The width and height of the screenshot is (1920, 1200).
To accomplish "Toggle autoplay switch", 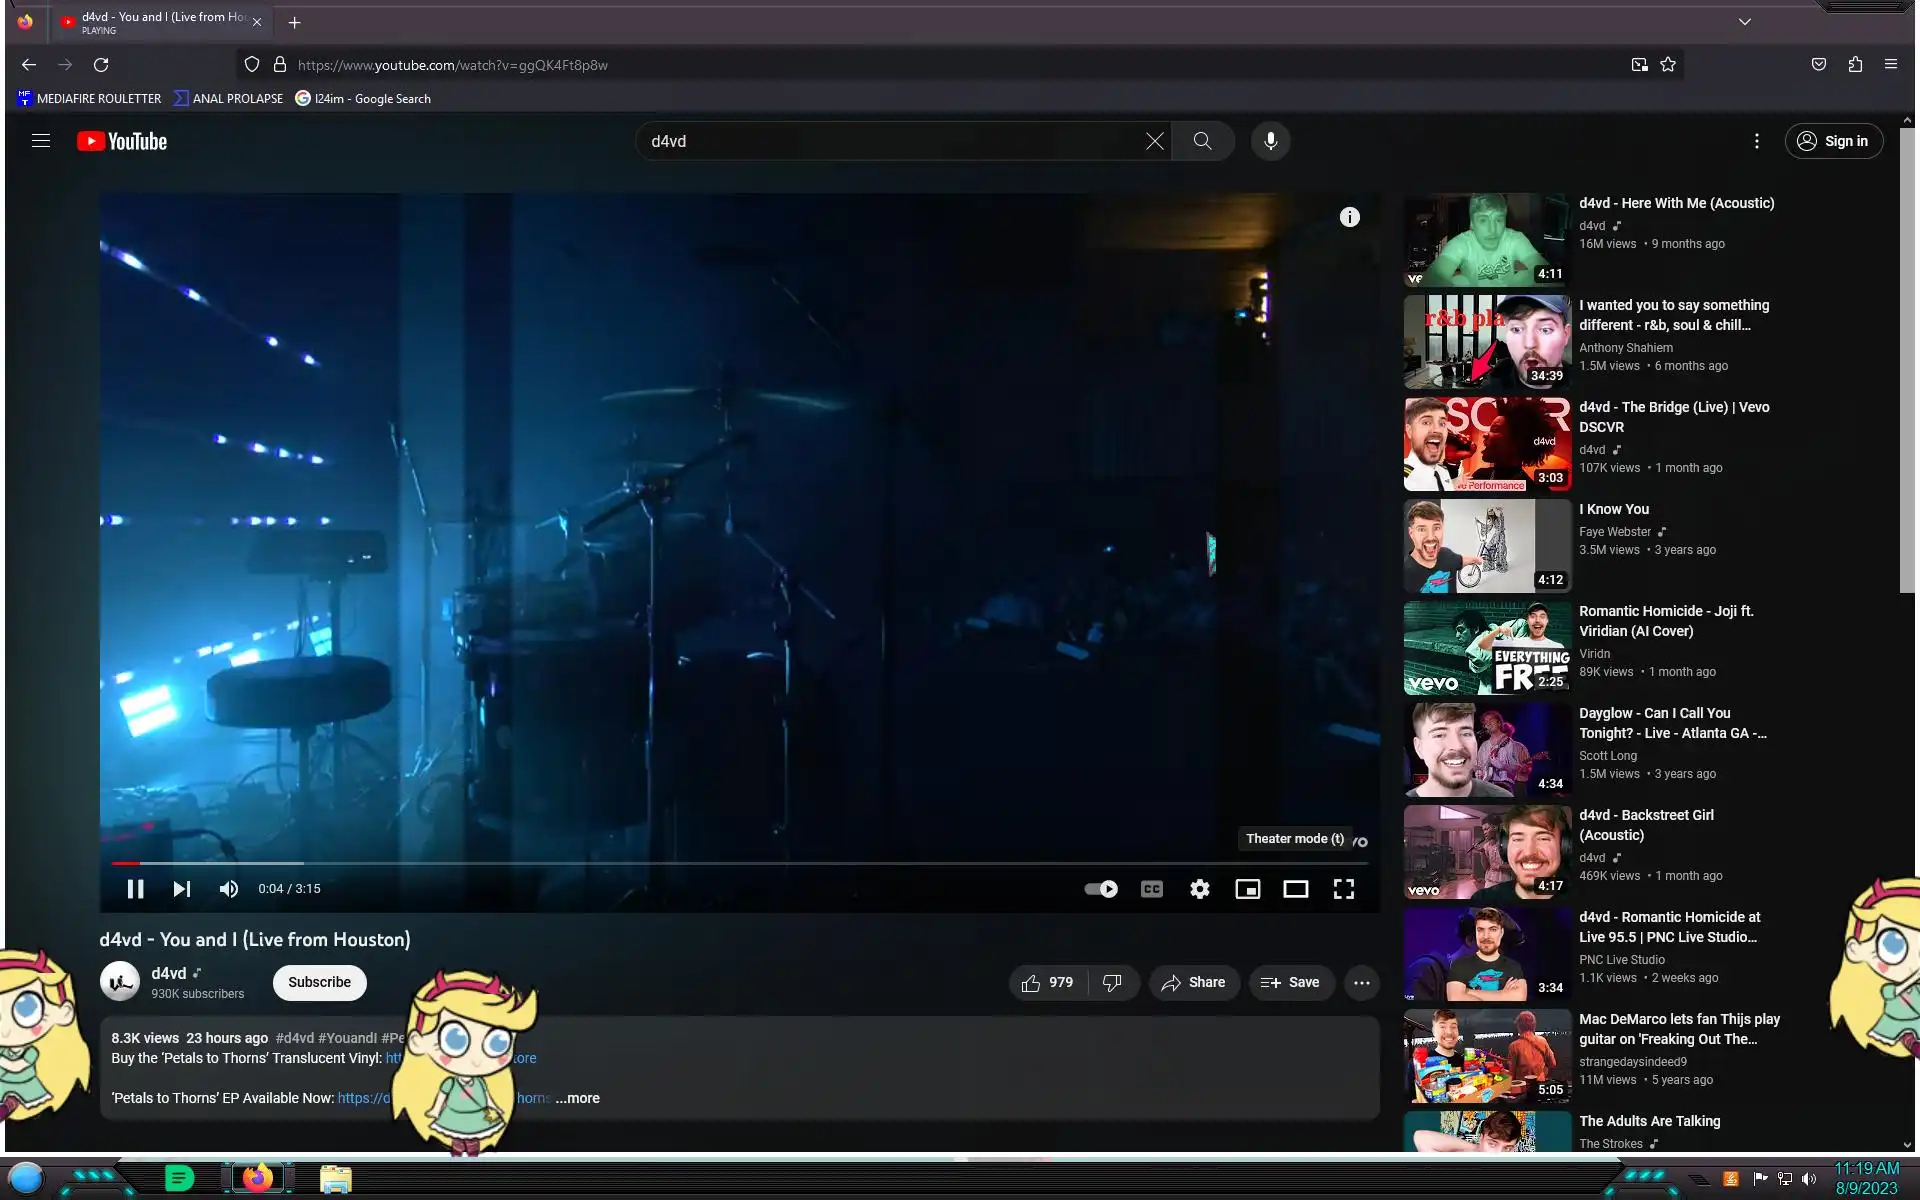I will [1101, 889].
